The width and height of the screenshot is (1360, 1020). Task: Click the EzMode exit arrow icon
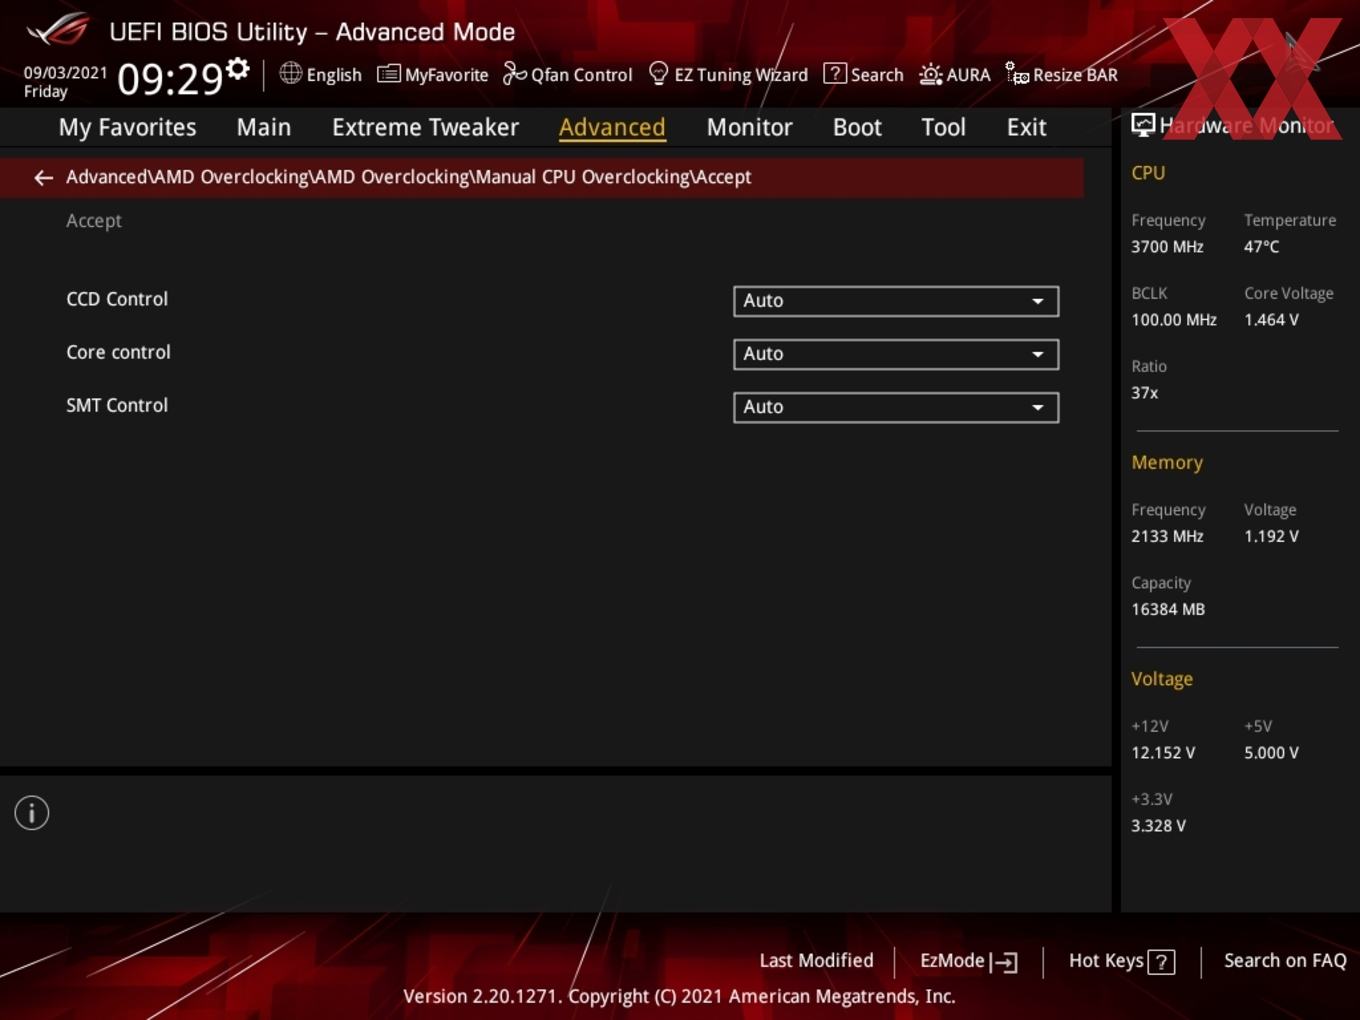pyautogui.click(x=1004, y=962)
